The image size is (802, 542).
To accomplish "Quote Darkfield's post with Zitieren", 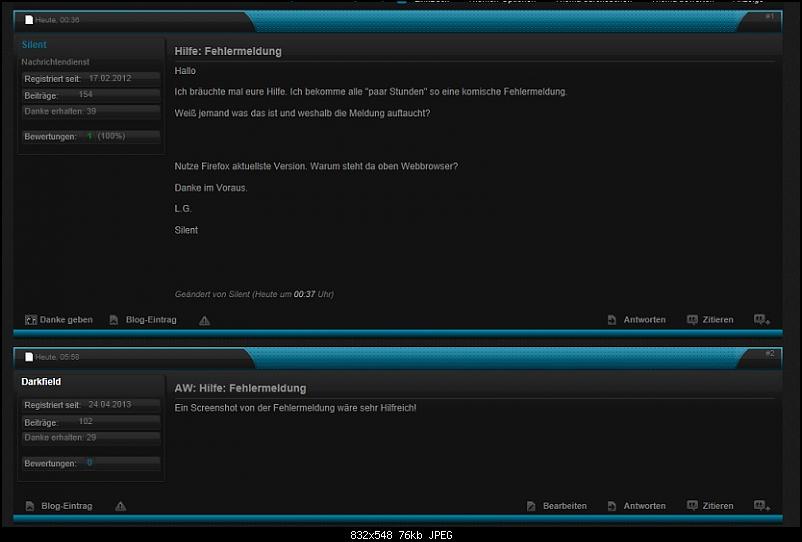I will click(710, 506).
